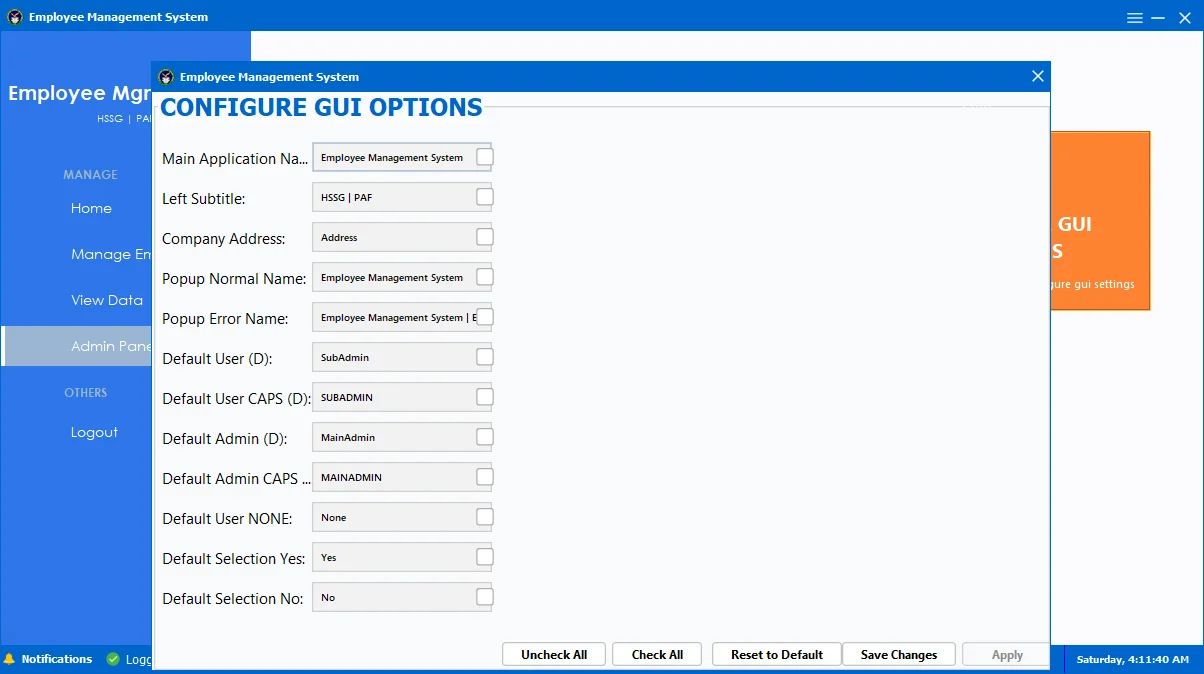Image resolution: width=1204 pixels, height=674 pixels.
Task: Click the main window app logo icon
Action: tap(15, 17)
